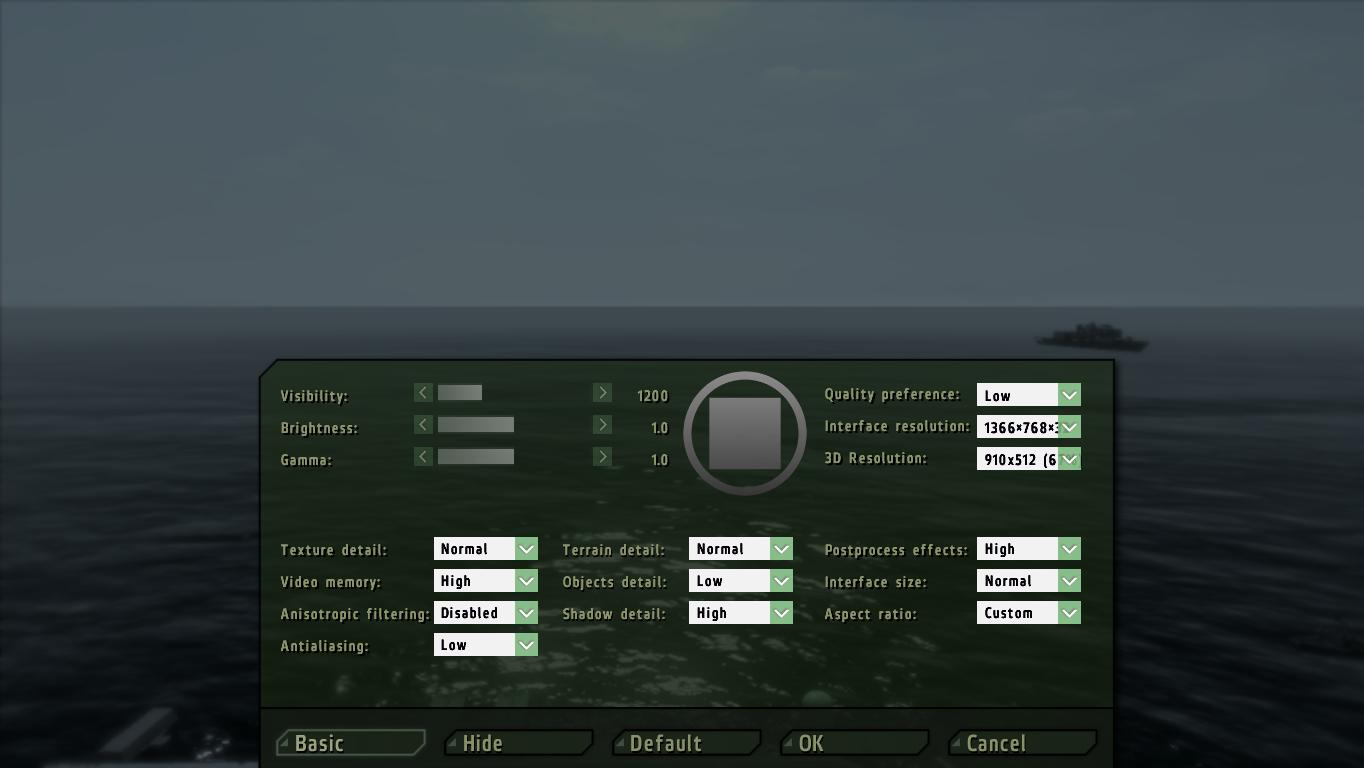1364x768 pixels.
Task: Open Aspect ratio dropdown
Action: click(1028, 613)
